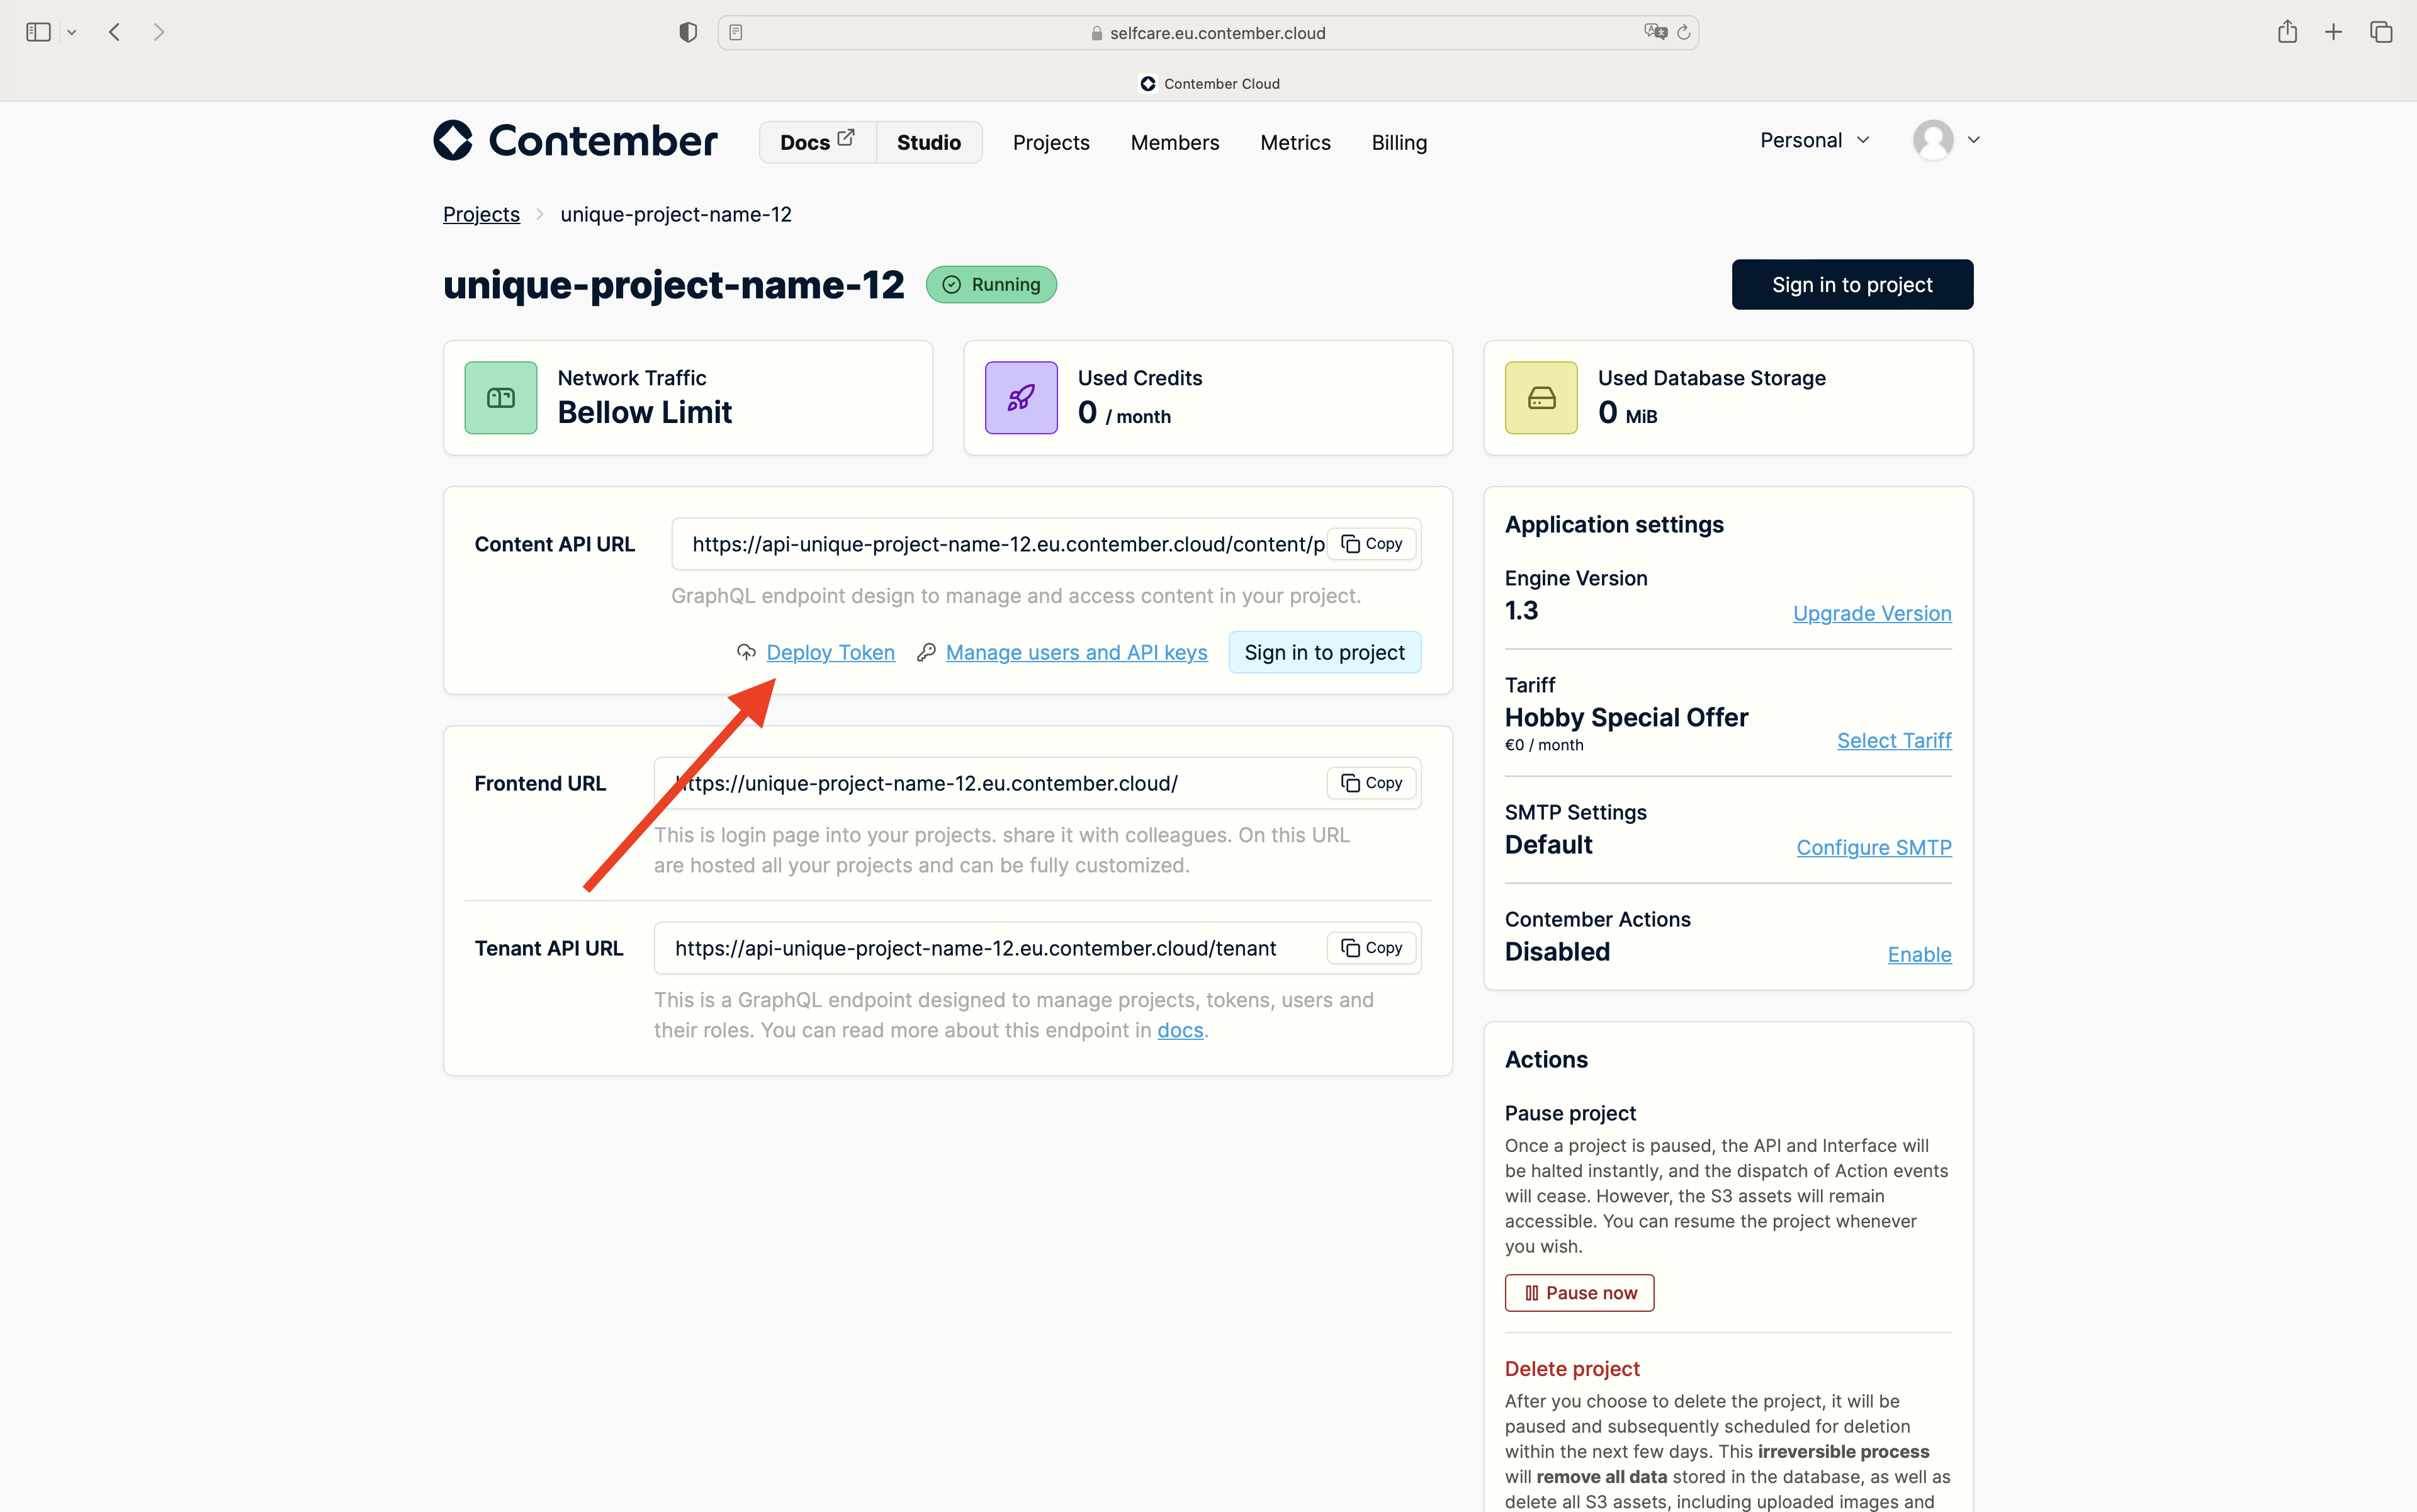Click Pause now to pause the project

[x=1578, y=1292]
